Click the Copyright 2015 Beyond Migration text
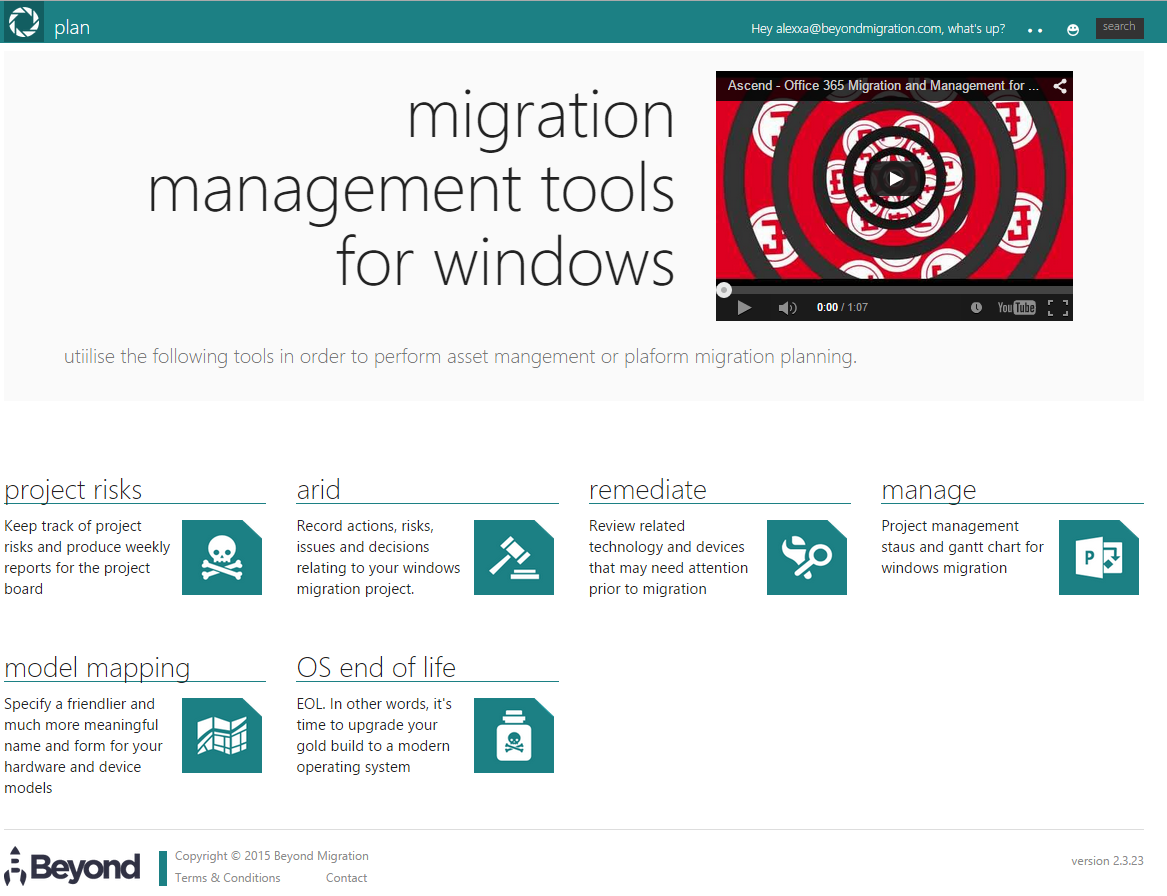 272,856
